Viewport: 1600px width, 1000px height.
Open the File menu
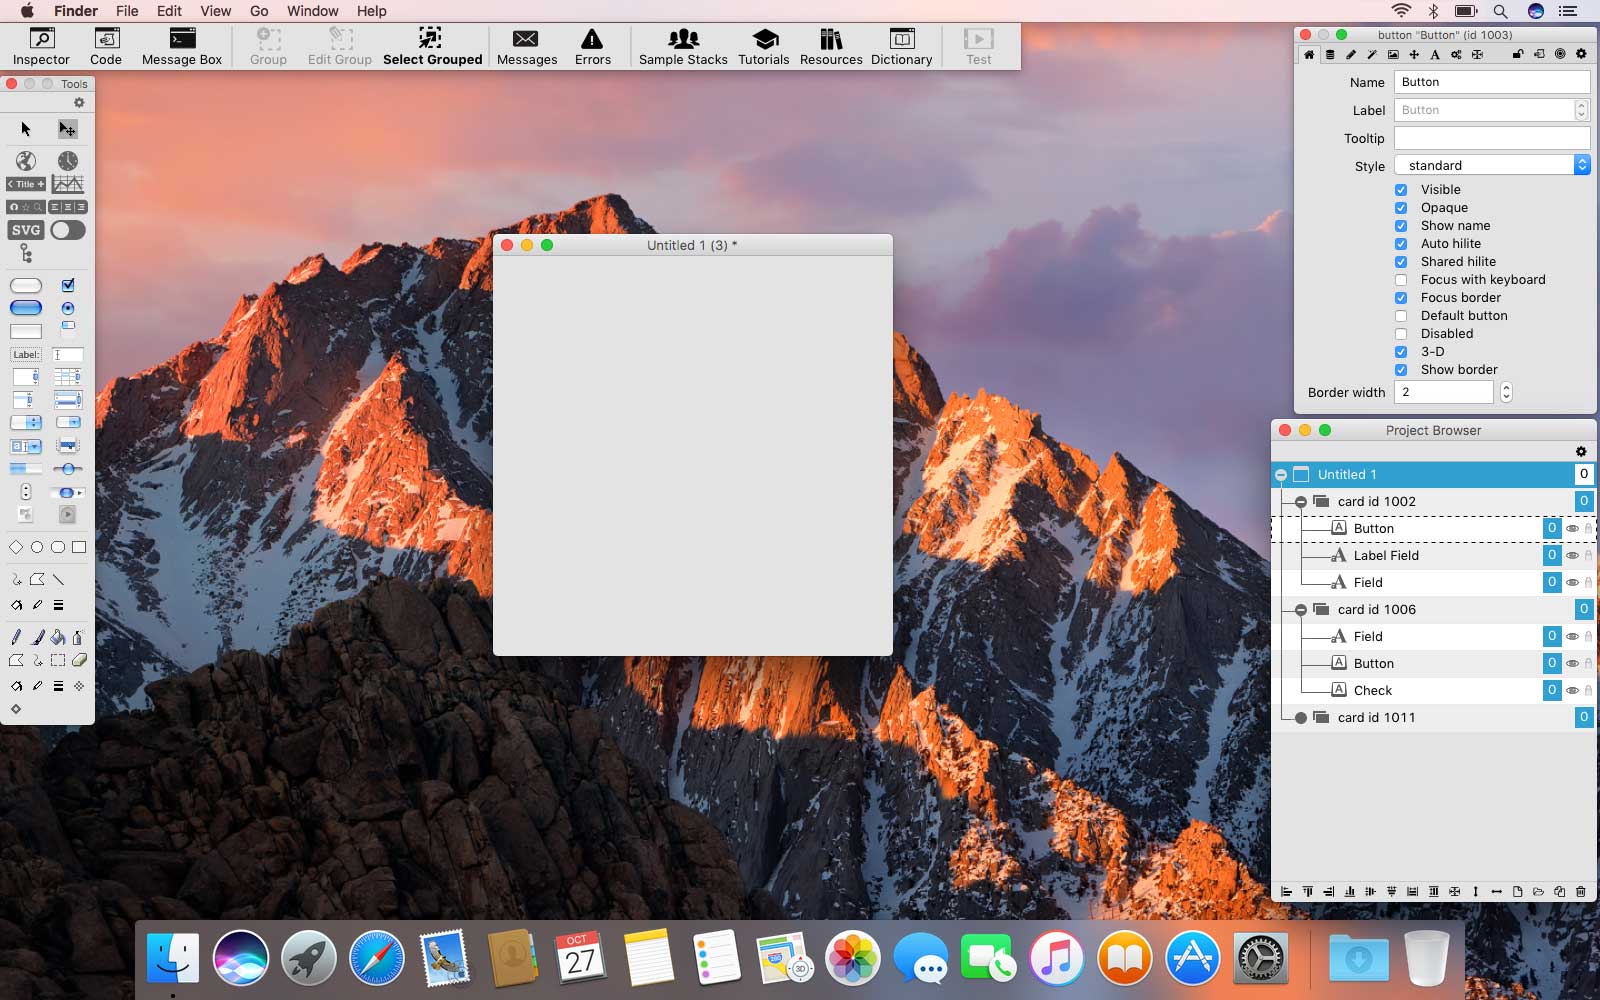click(x=127, y=11)
